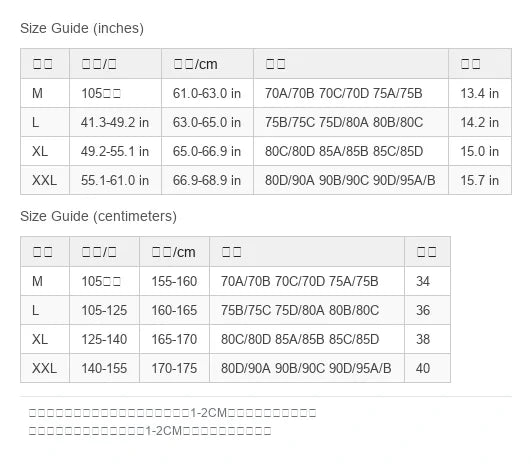Click the value 34 in last column
Viewport: 531px width, 472px height.
pyautogui.click(x=423, y=281)
